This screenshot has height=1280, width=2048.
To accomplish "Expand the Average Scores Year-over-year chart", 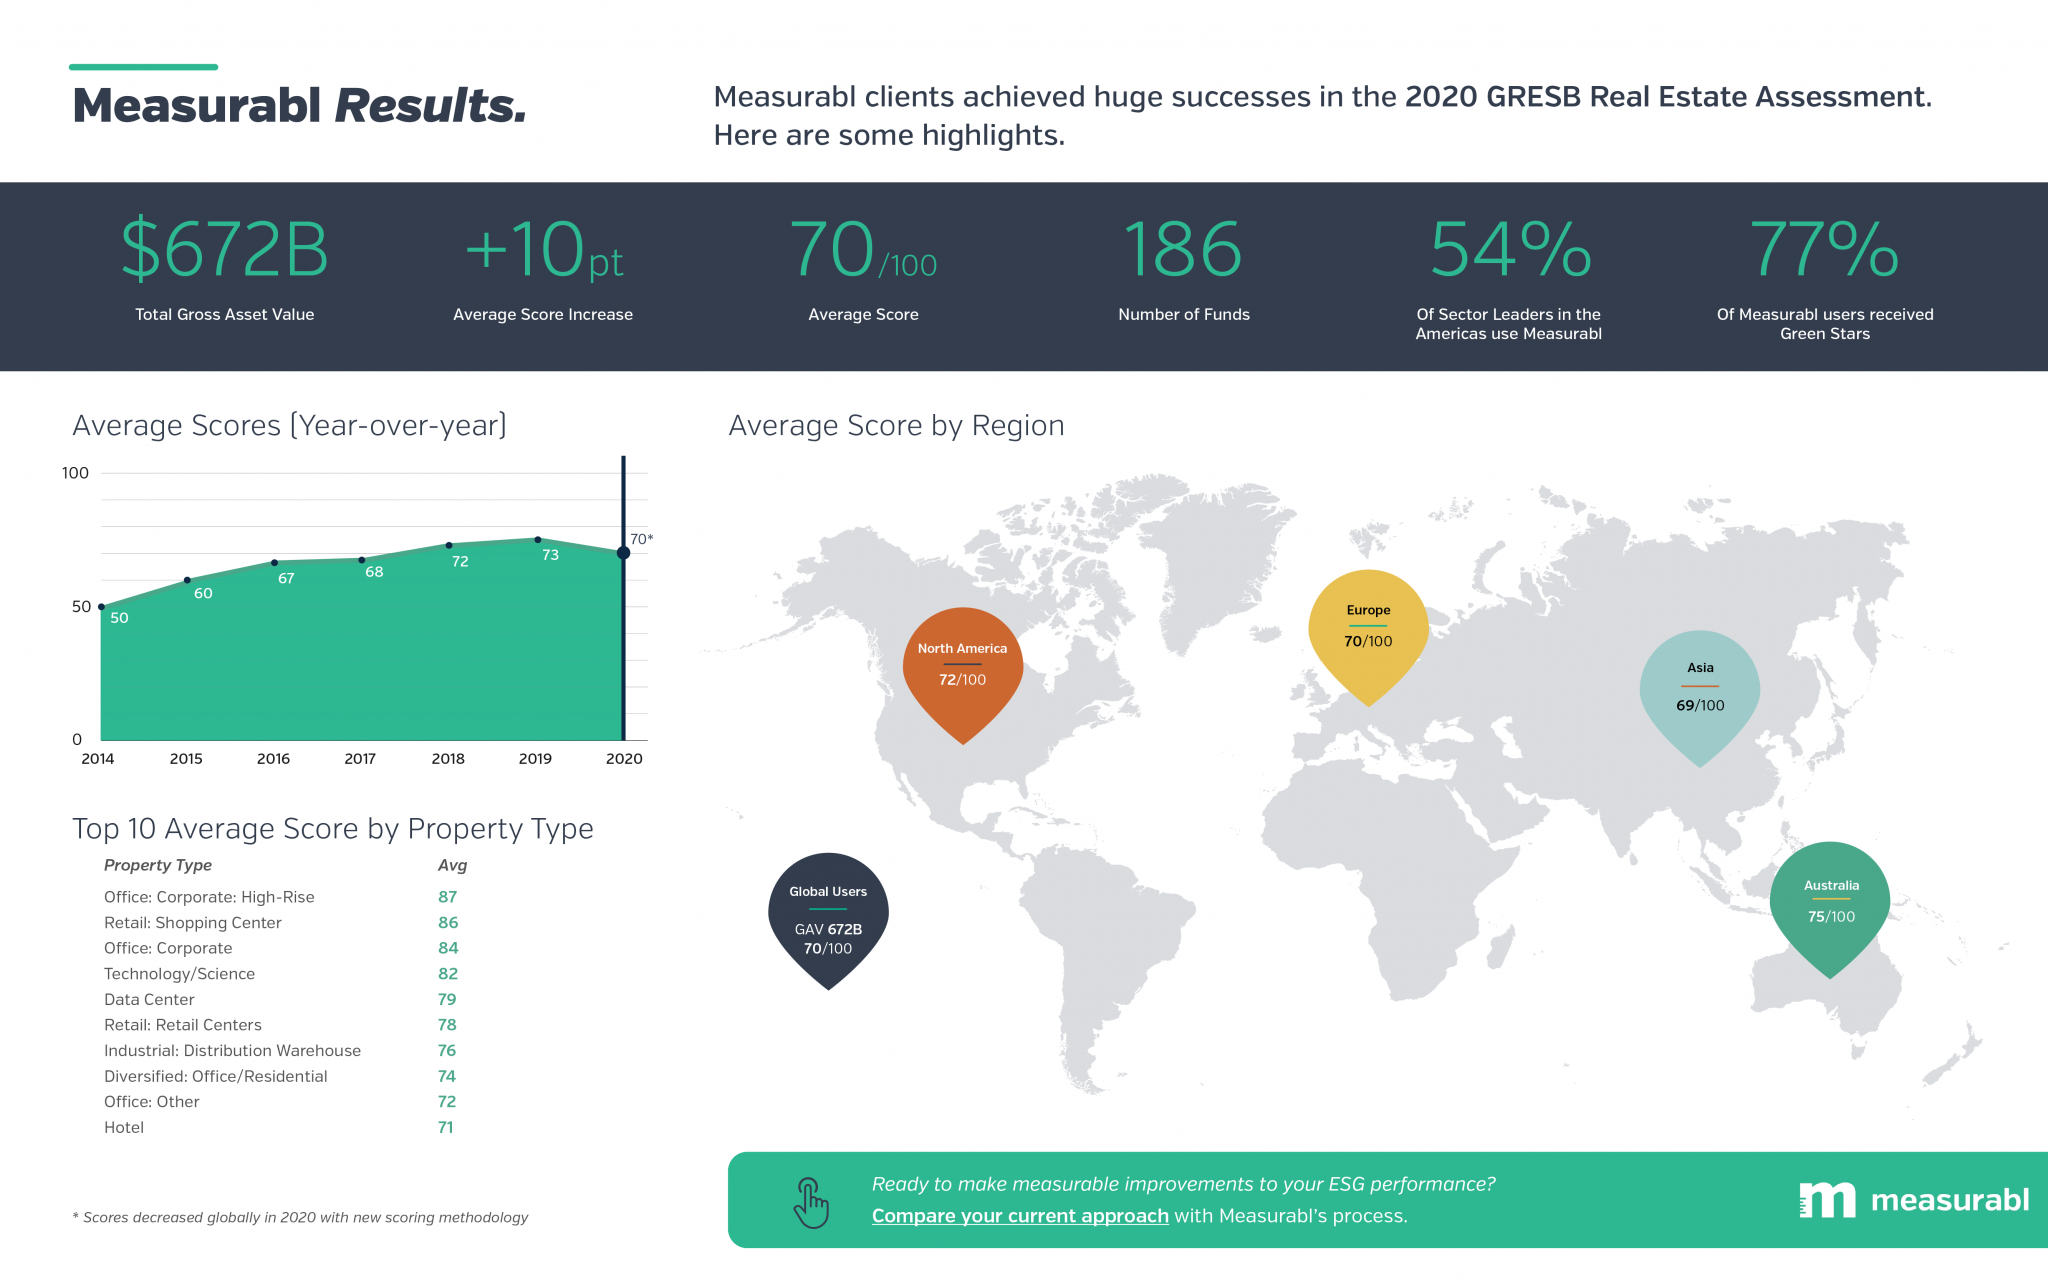I will [x=289, y=425].
